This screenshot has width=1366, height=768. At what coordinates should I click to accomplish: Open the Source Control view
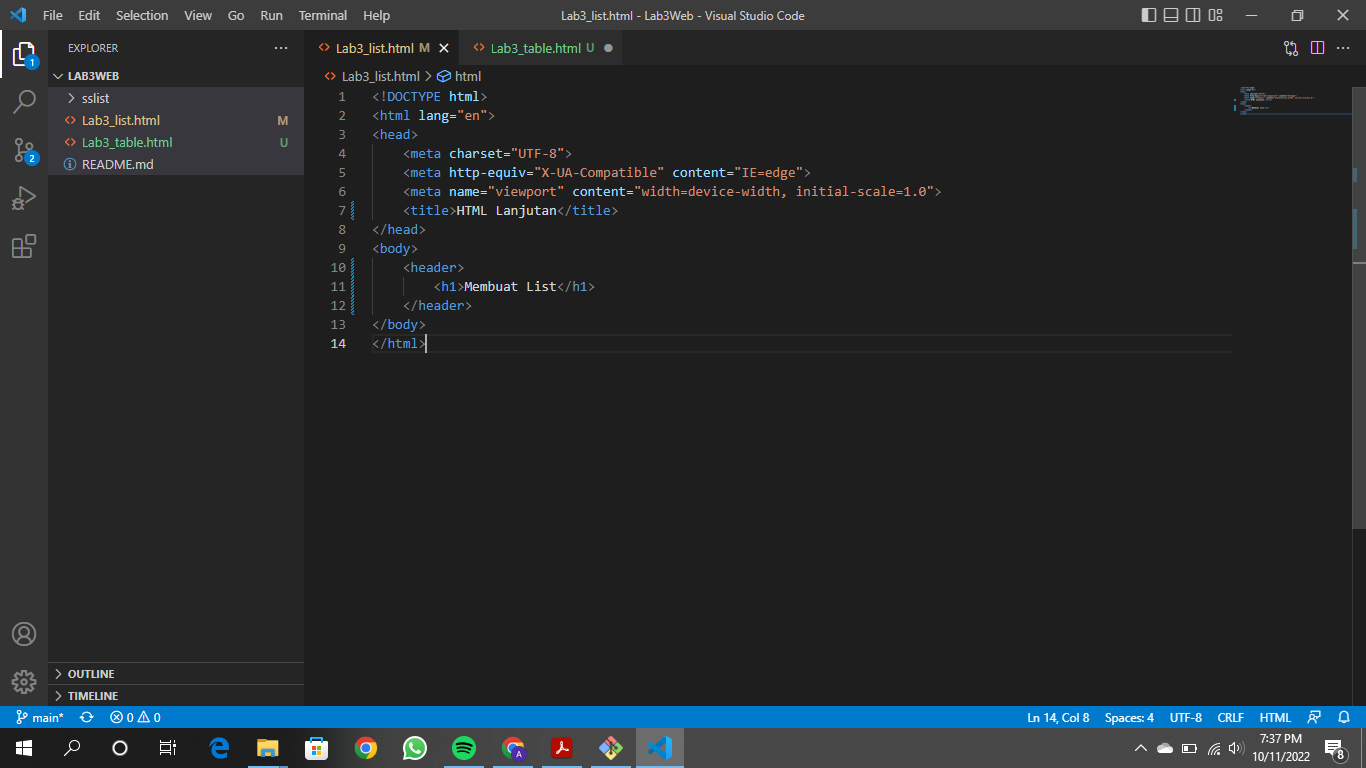pos(24,150)
